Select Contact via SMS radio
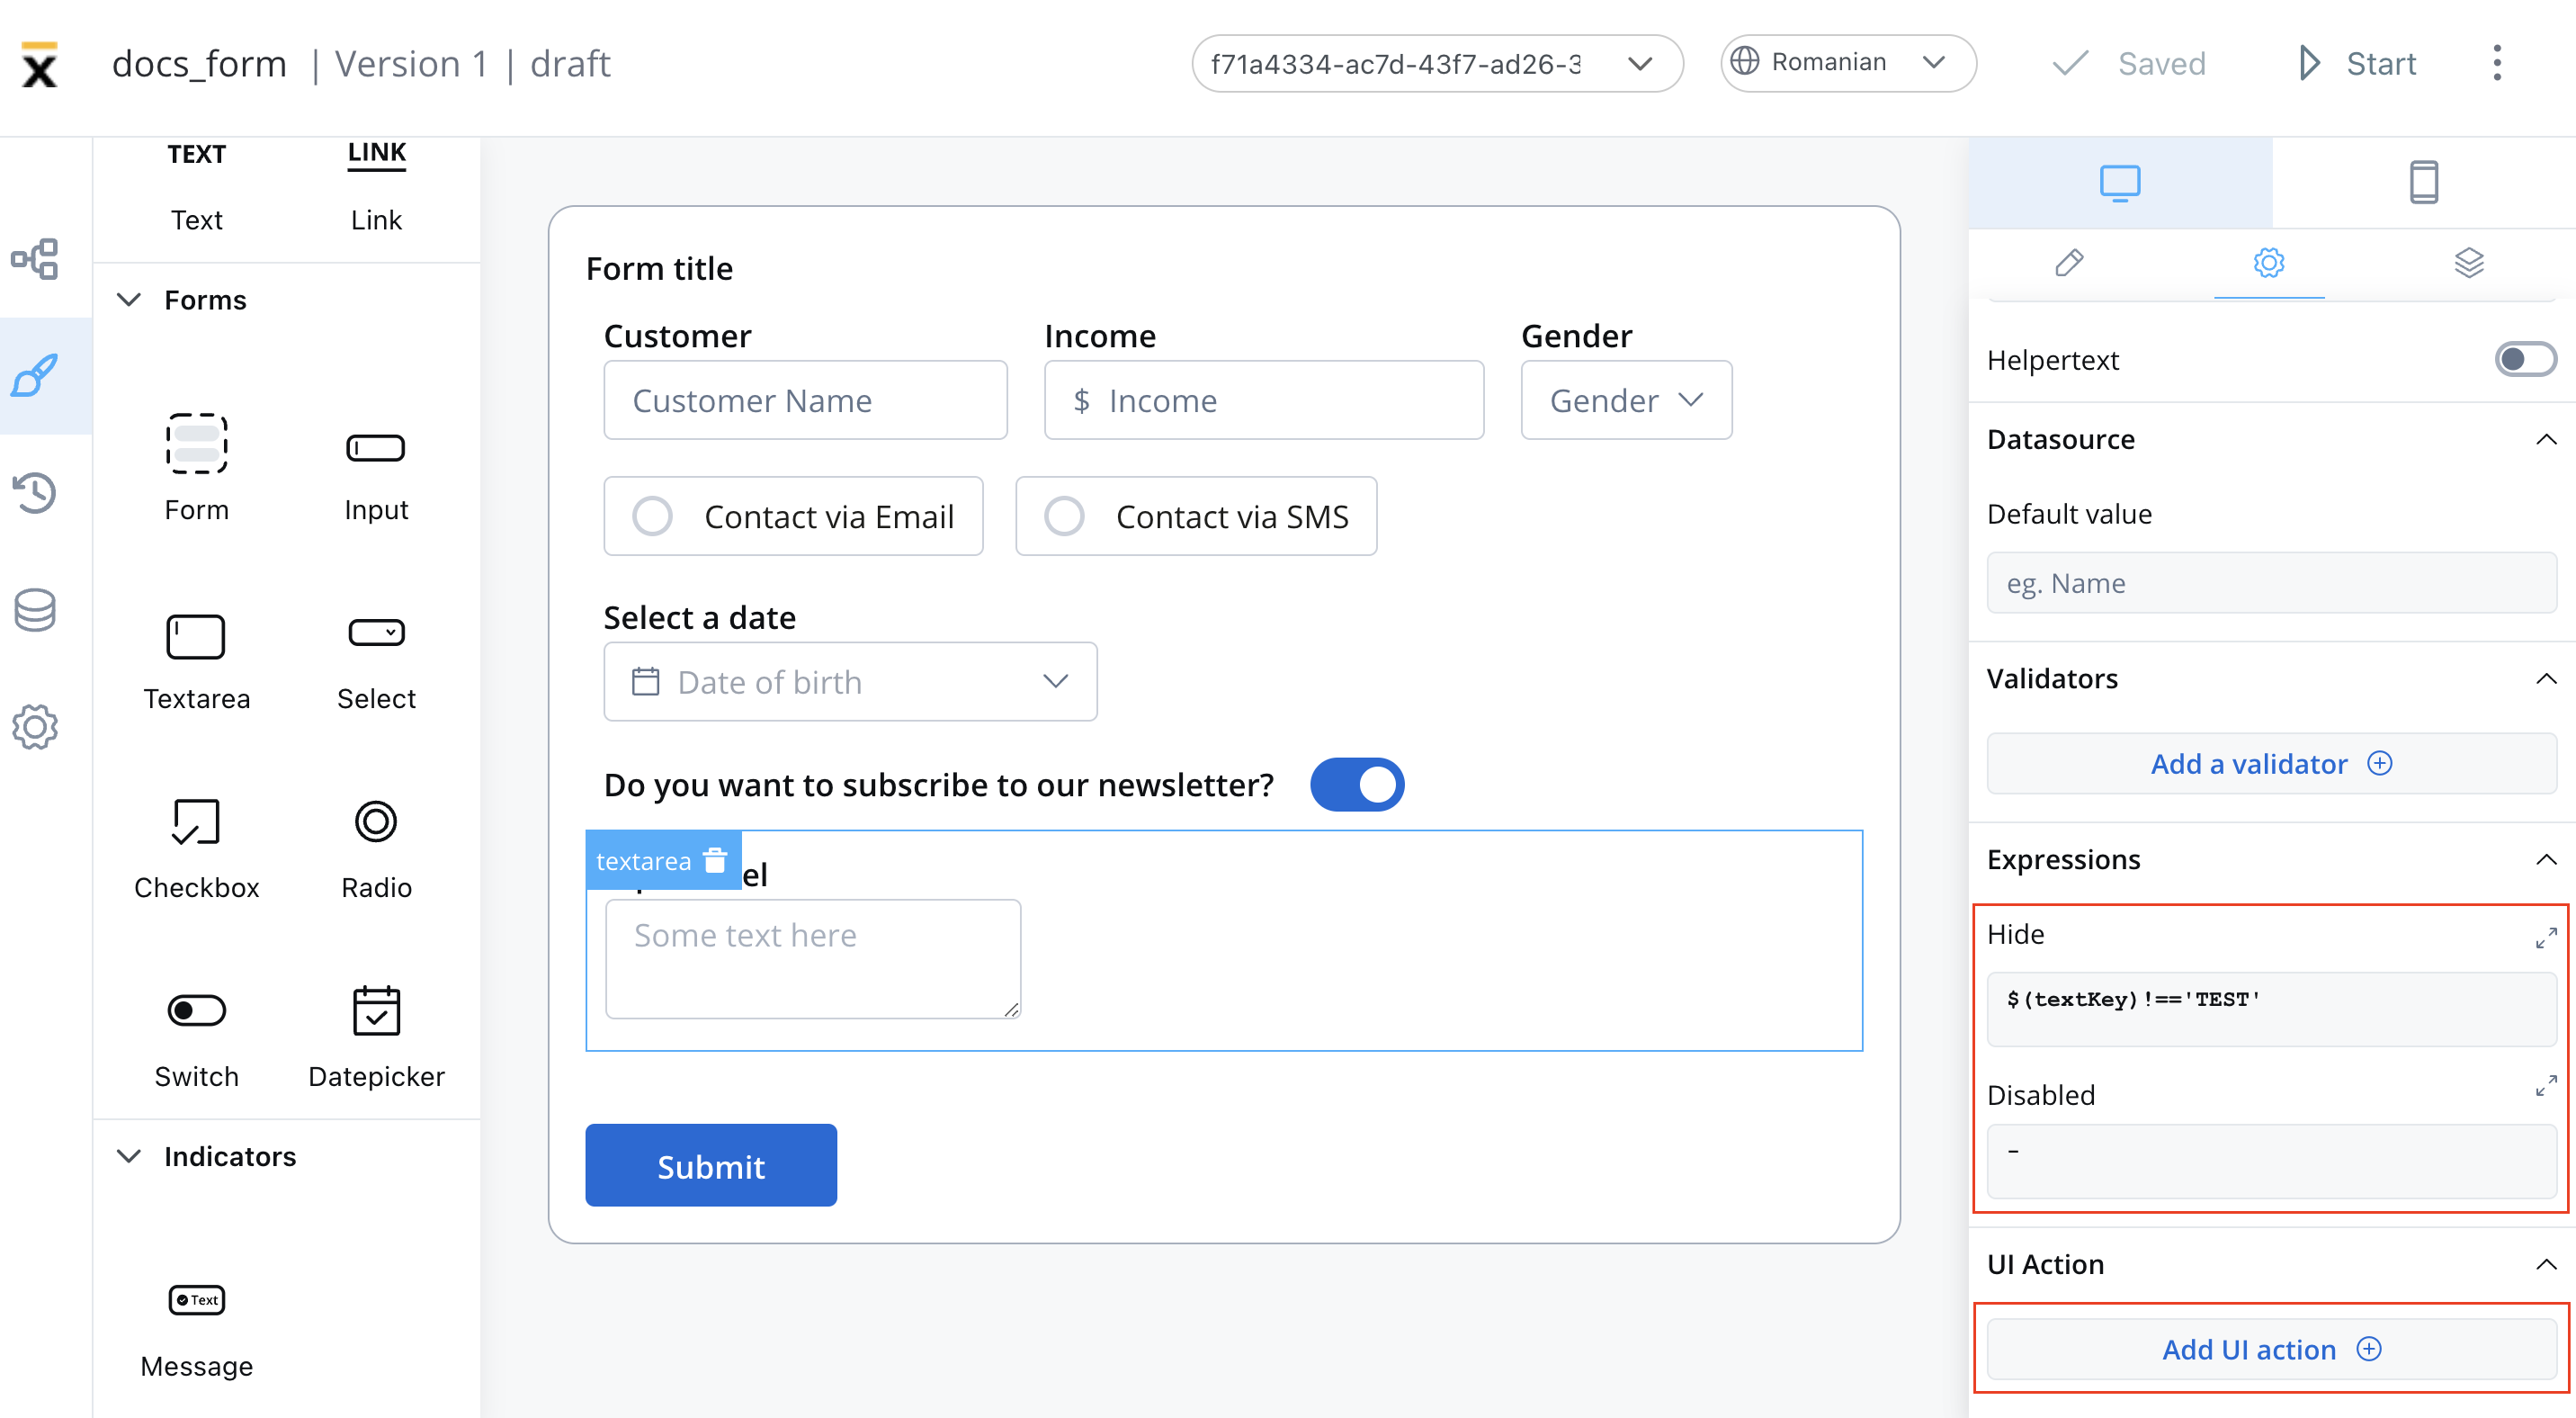This screenshot has height=1418, width=2576. click(x=1196, y=516)
